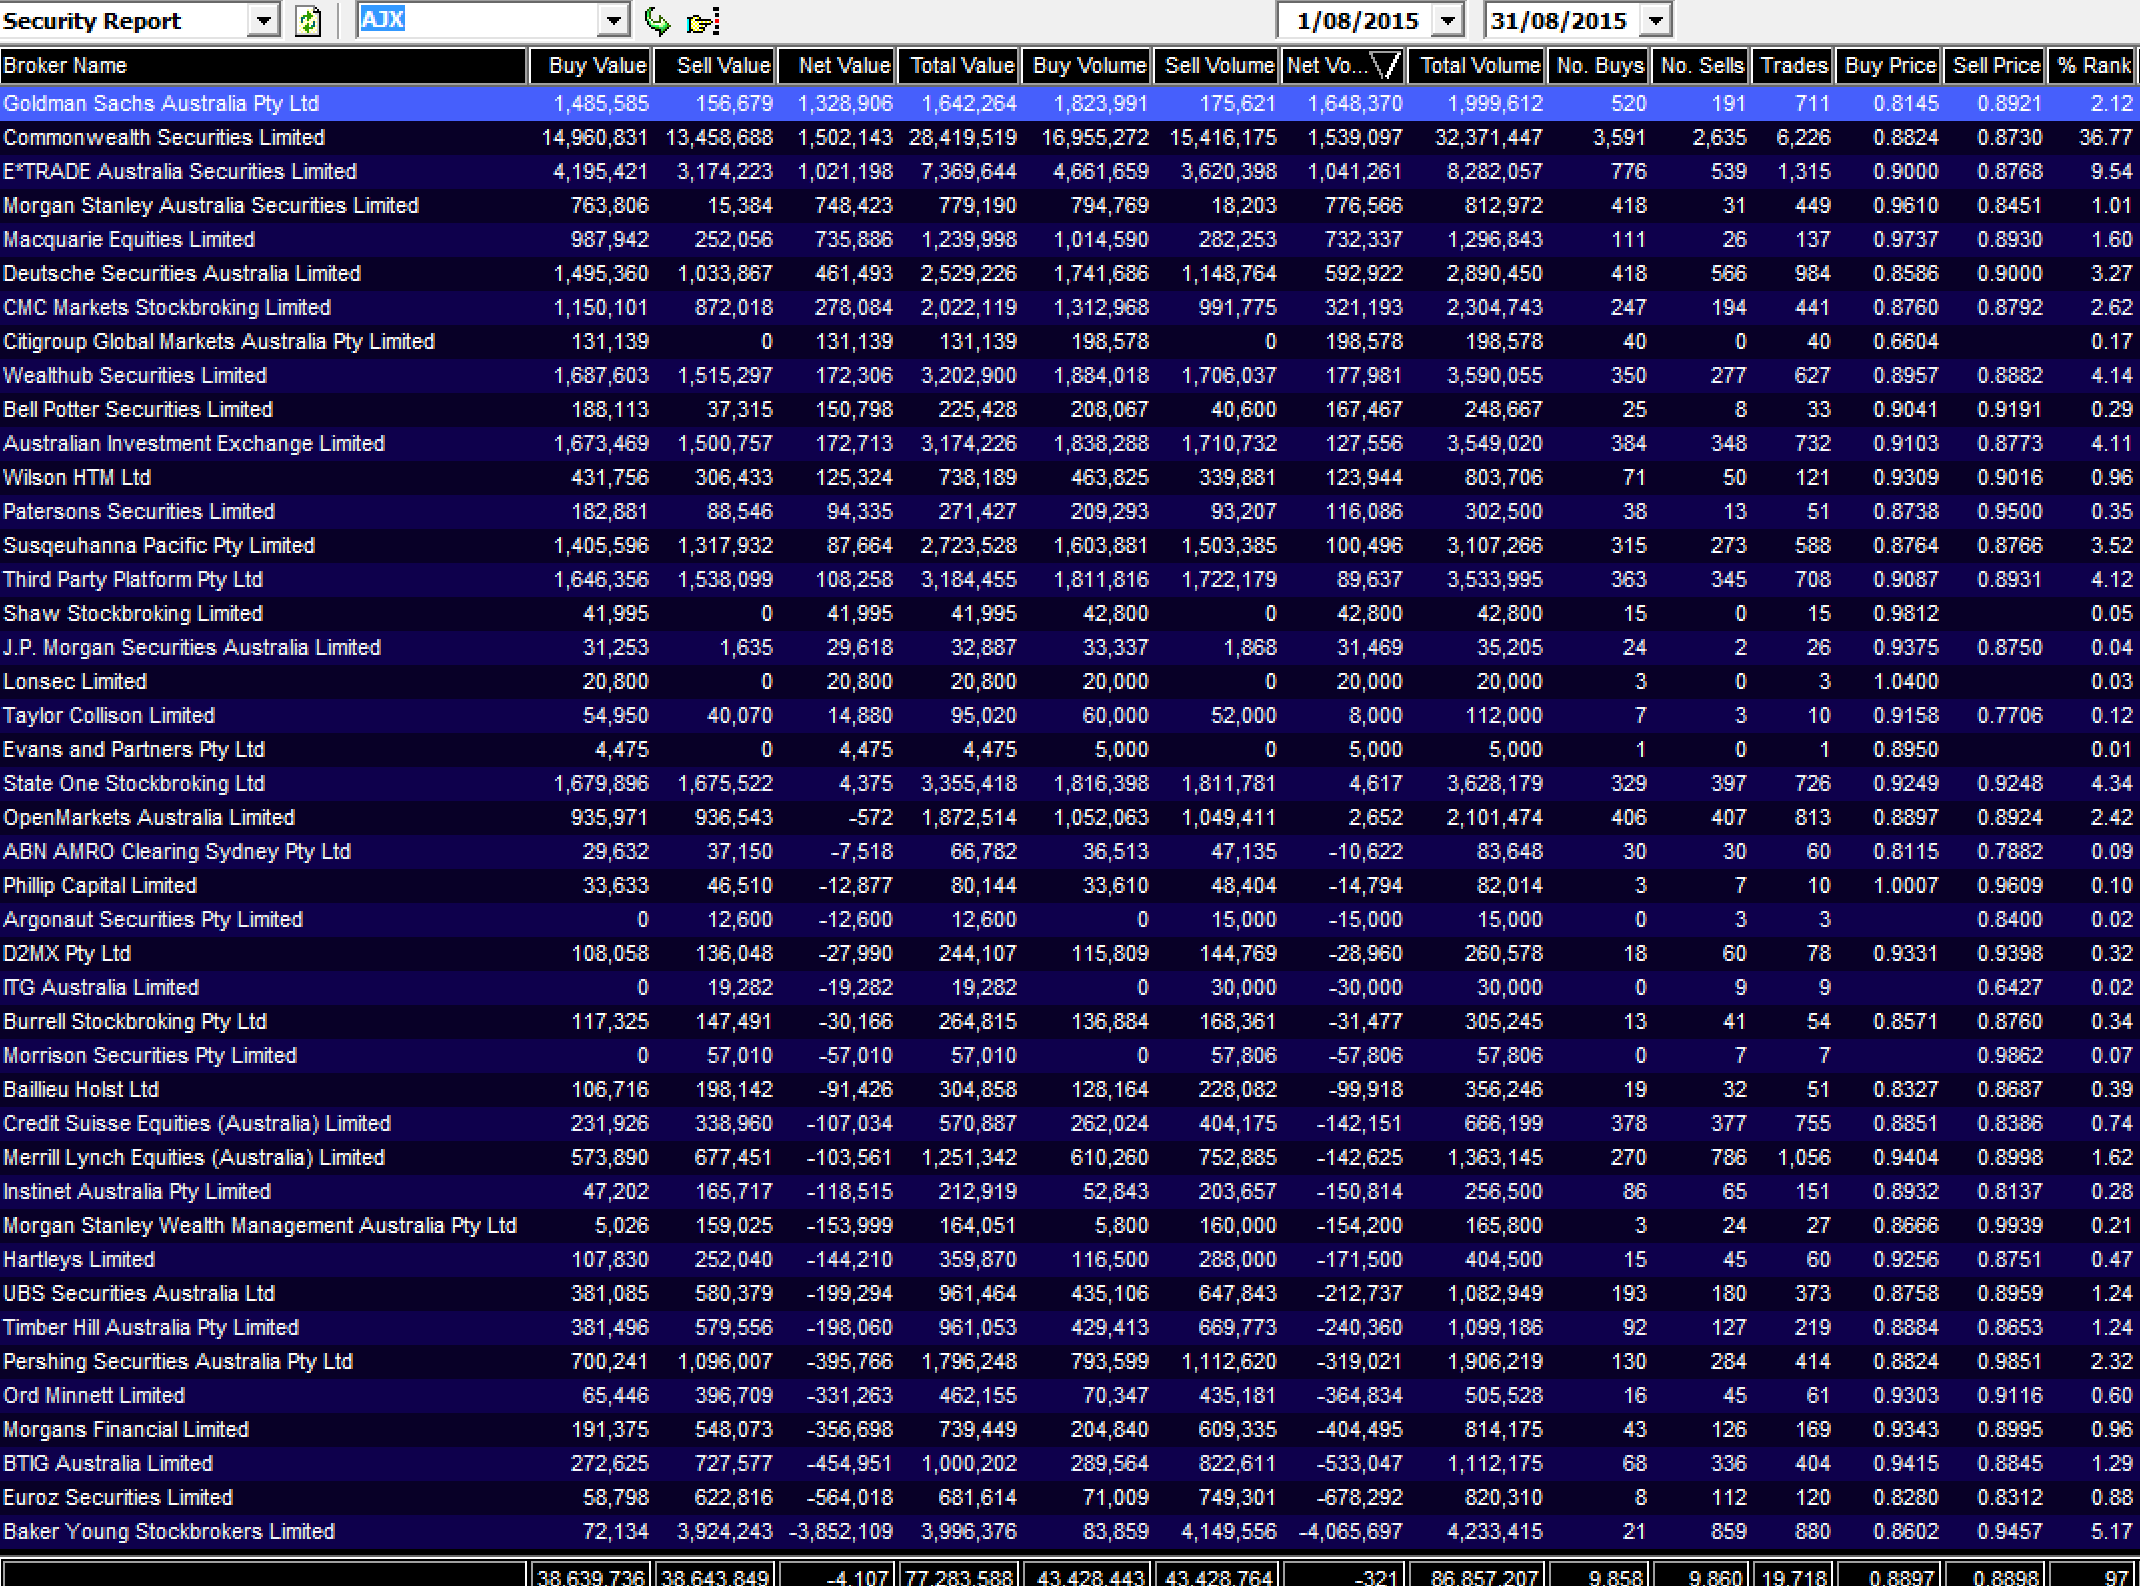Open the start date 1/08/2015 dropdown
This screenshot has width=2140, height=1586.
[1447, 20]
